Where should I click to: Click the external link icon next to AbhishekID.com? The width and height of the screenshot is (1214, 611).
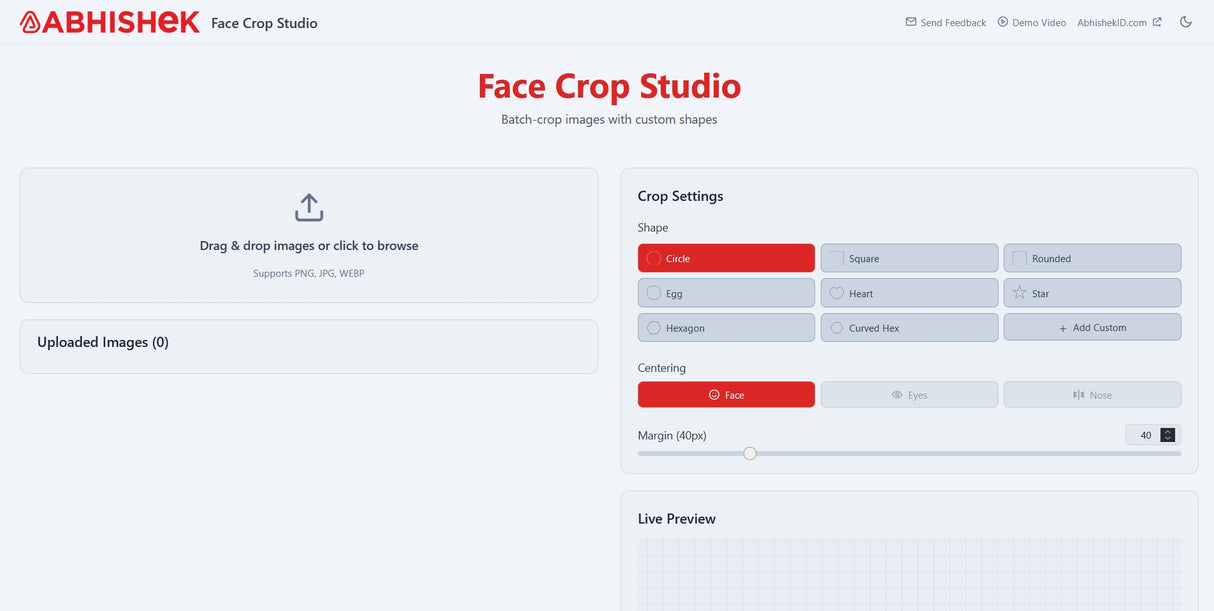[x=1157, y=22]
